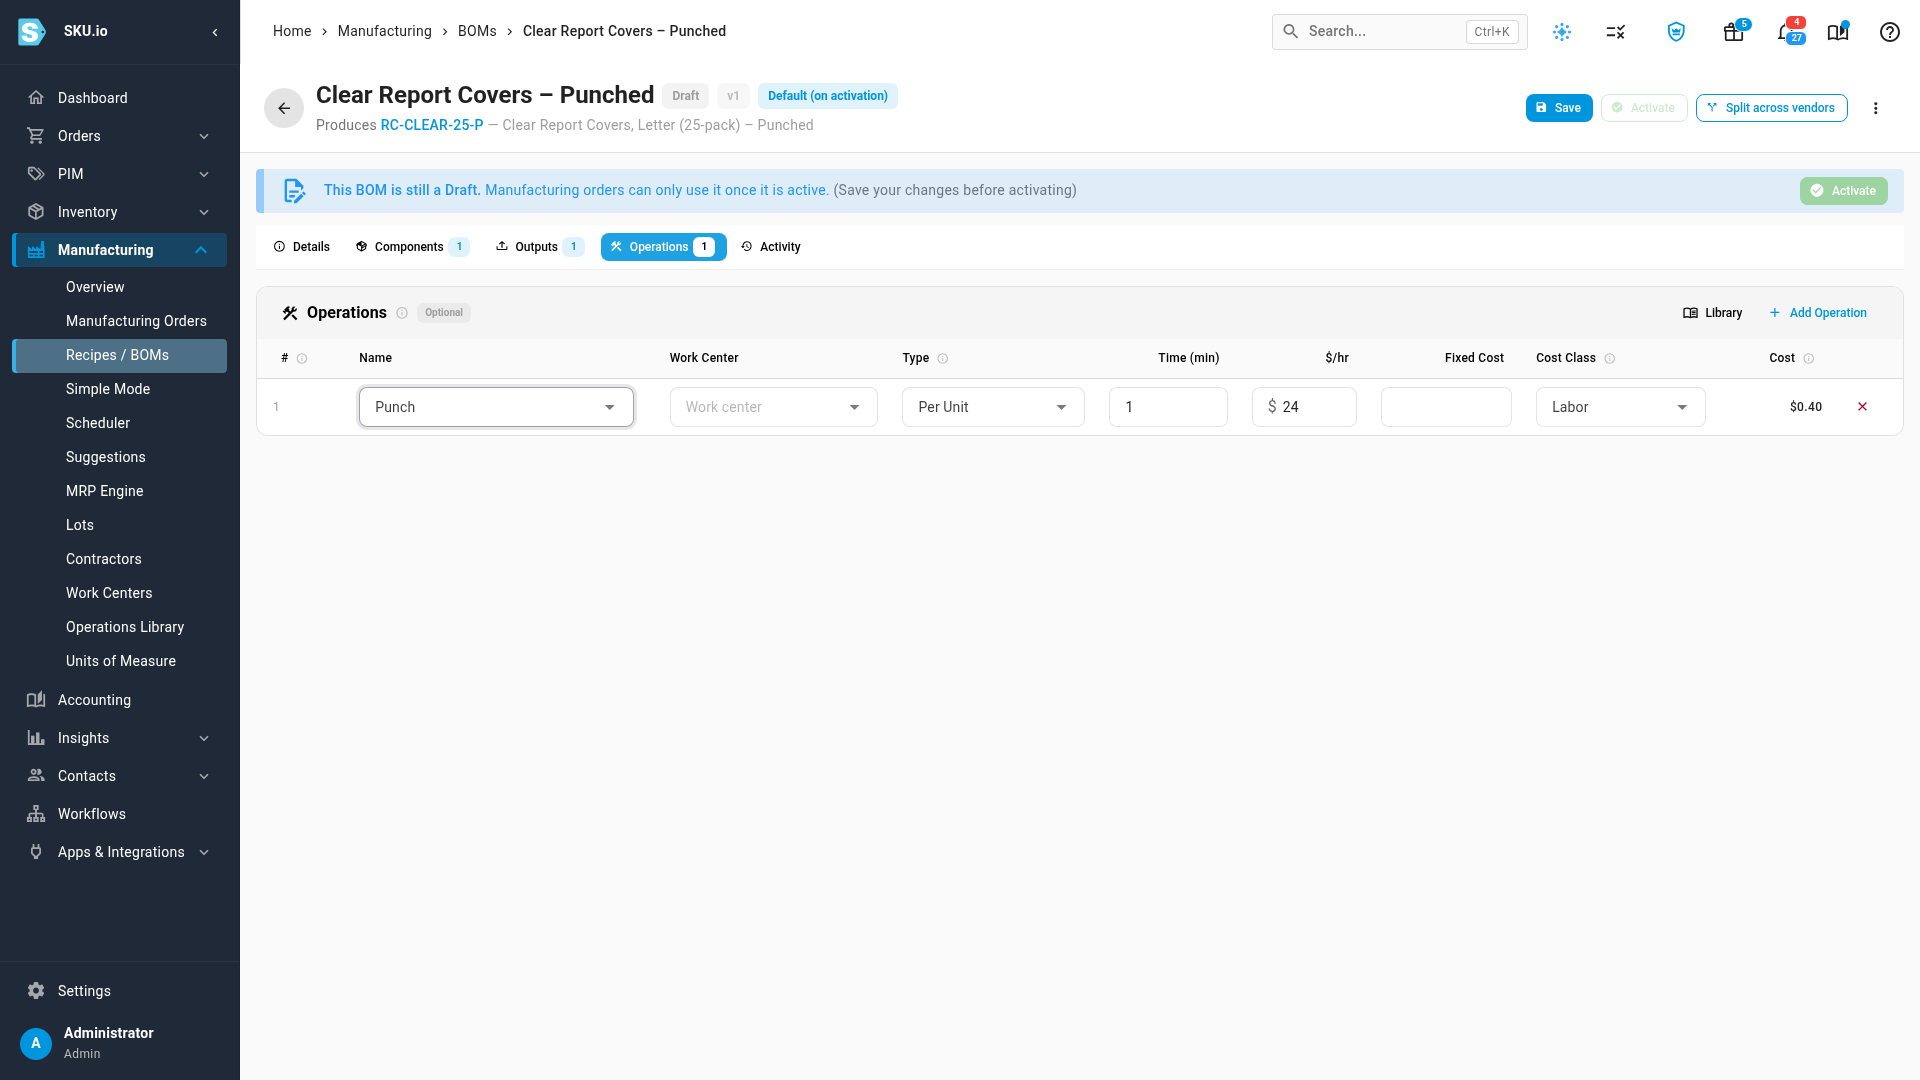Go to Home breadcrumb
Image resolution: width=1920 pixels, height=1080 pixels.
pyautogui.click(x=292, y=31)
